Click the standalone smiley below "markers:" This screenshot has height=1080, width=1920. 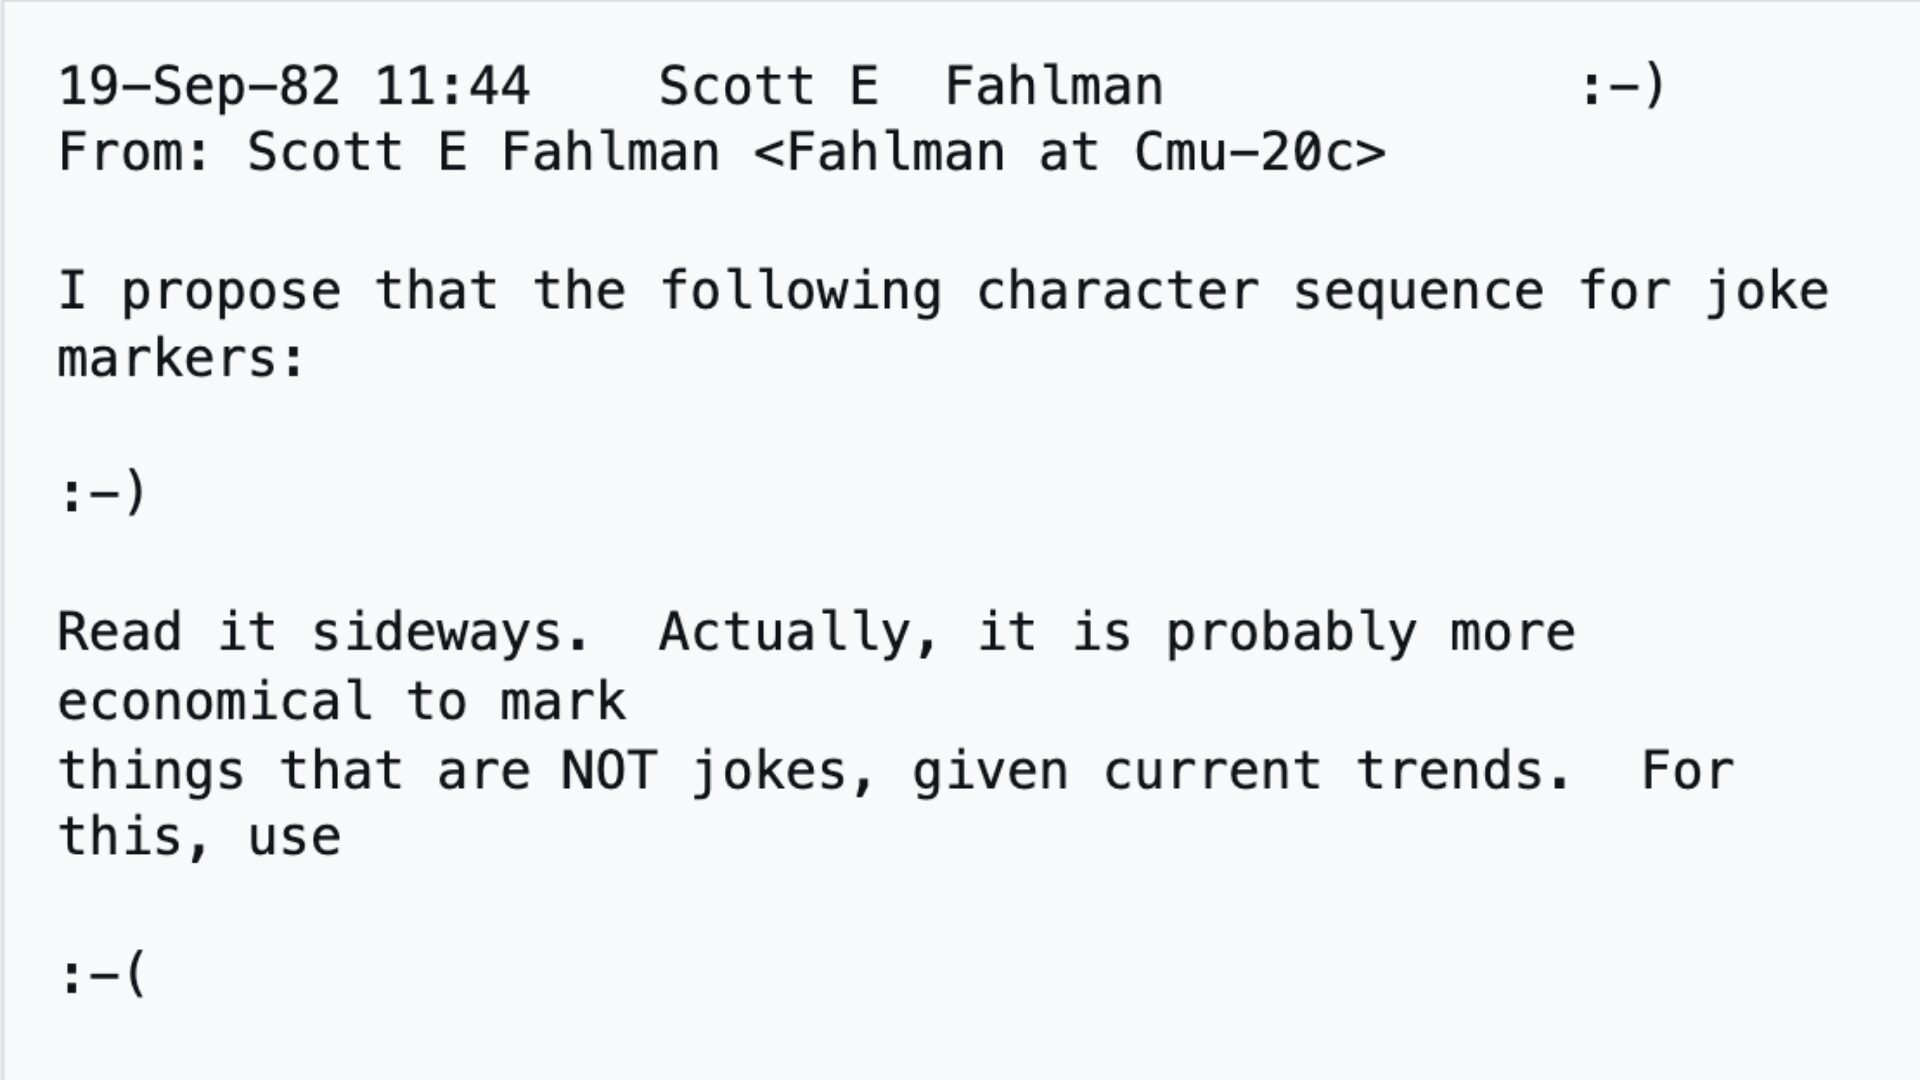(x=103, y=492)
